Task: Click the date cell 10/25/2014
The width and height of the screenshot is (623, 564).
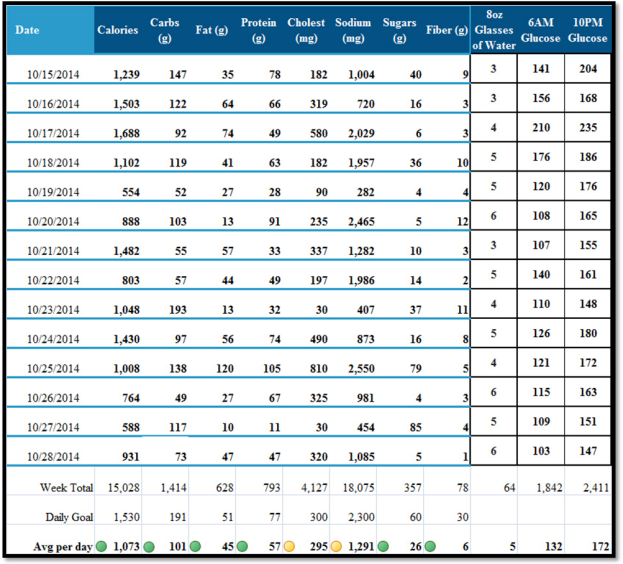Action: [x=53, y=369]
